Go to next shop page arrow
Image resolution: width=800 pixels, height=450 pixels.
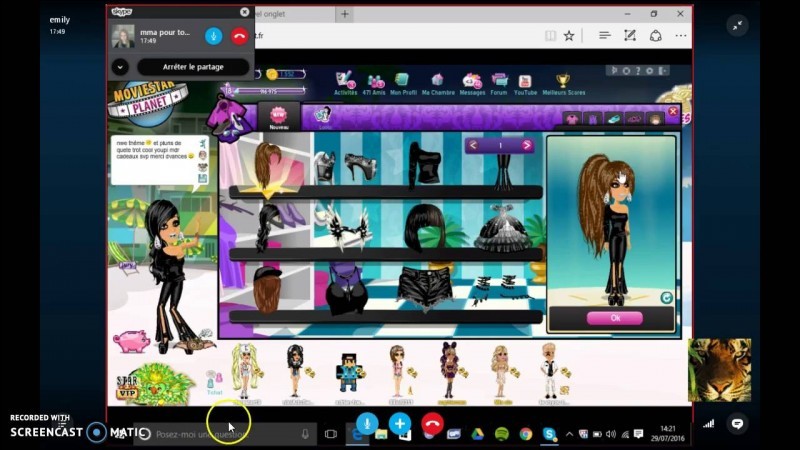(x=527, y=145)
